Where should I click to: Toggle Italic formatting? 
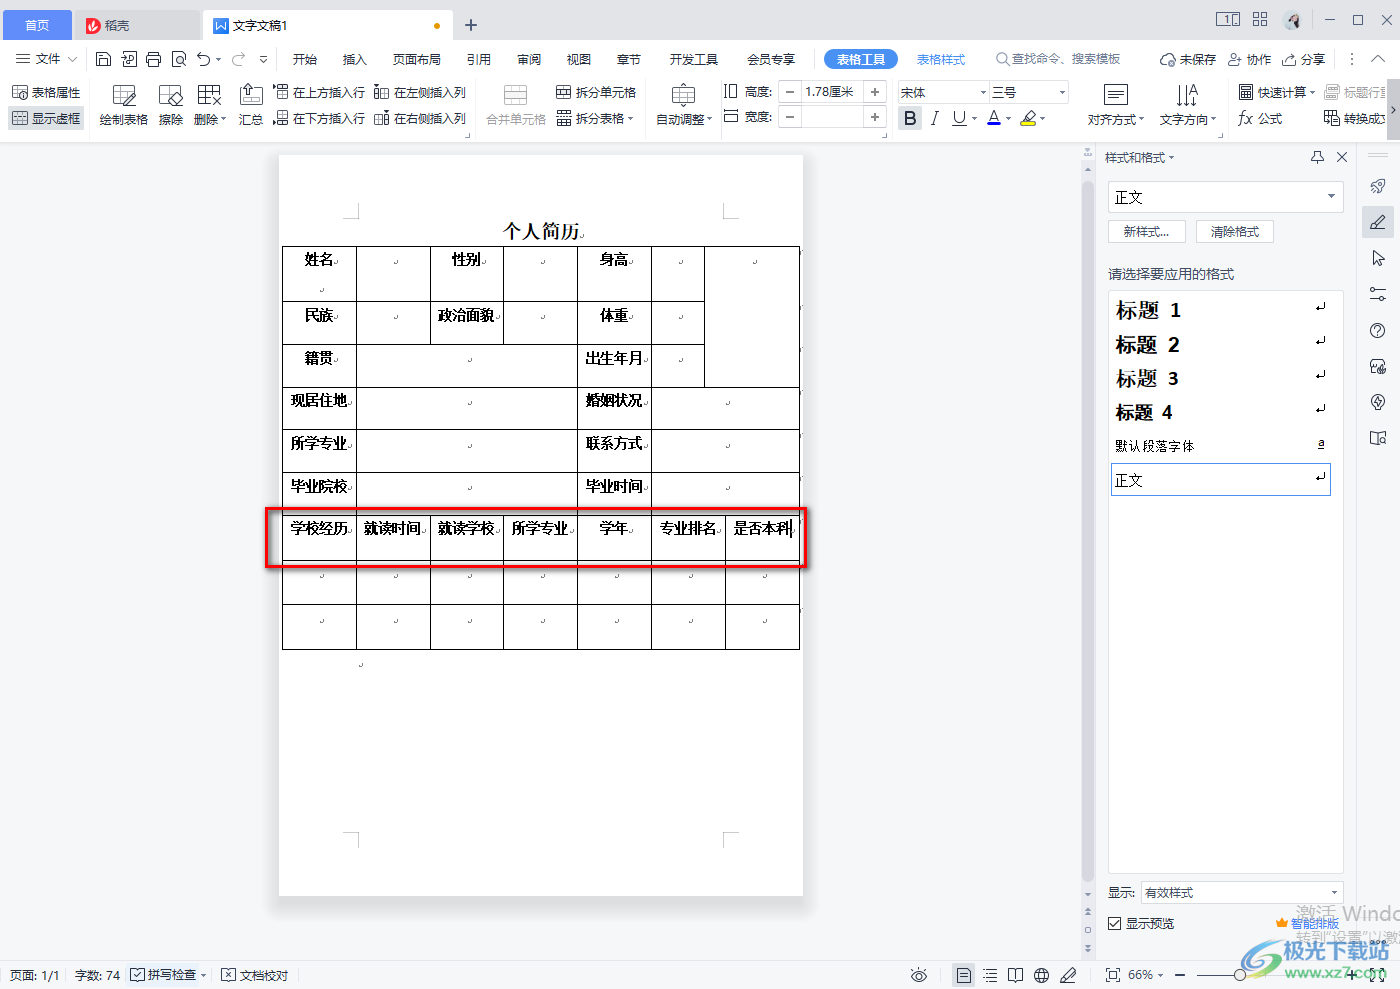[934, 118]
